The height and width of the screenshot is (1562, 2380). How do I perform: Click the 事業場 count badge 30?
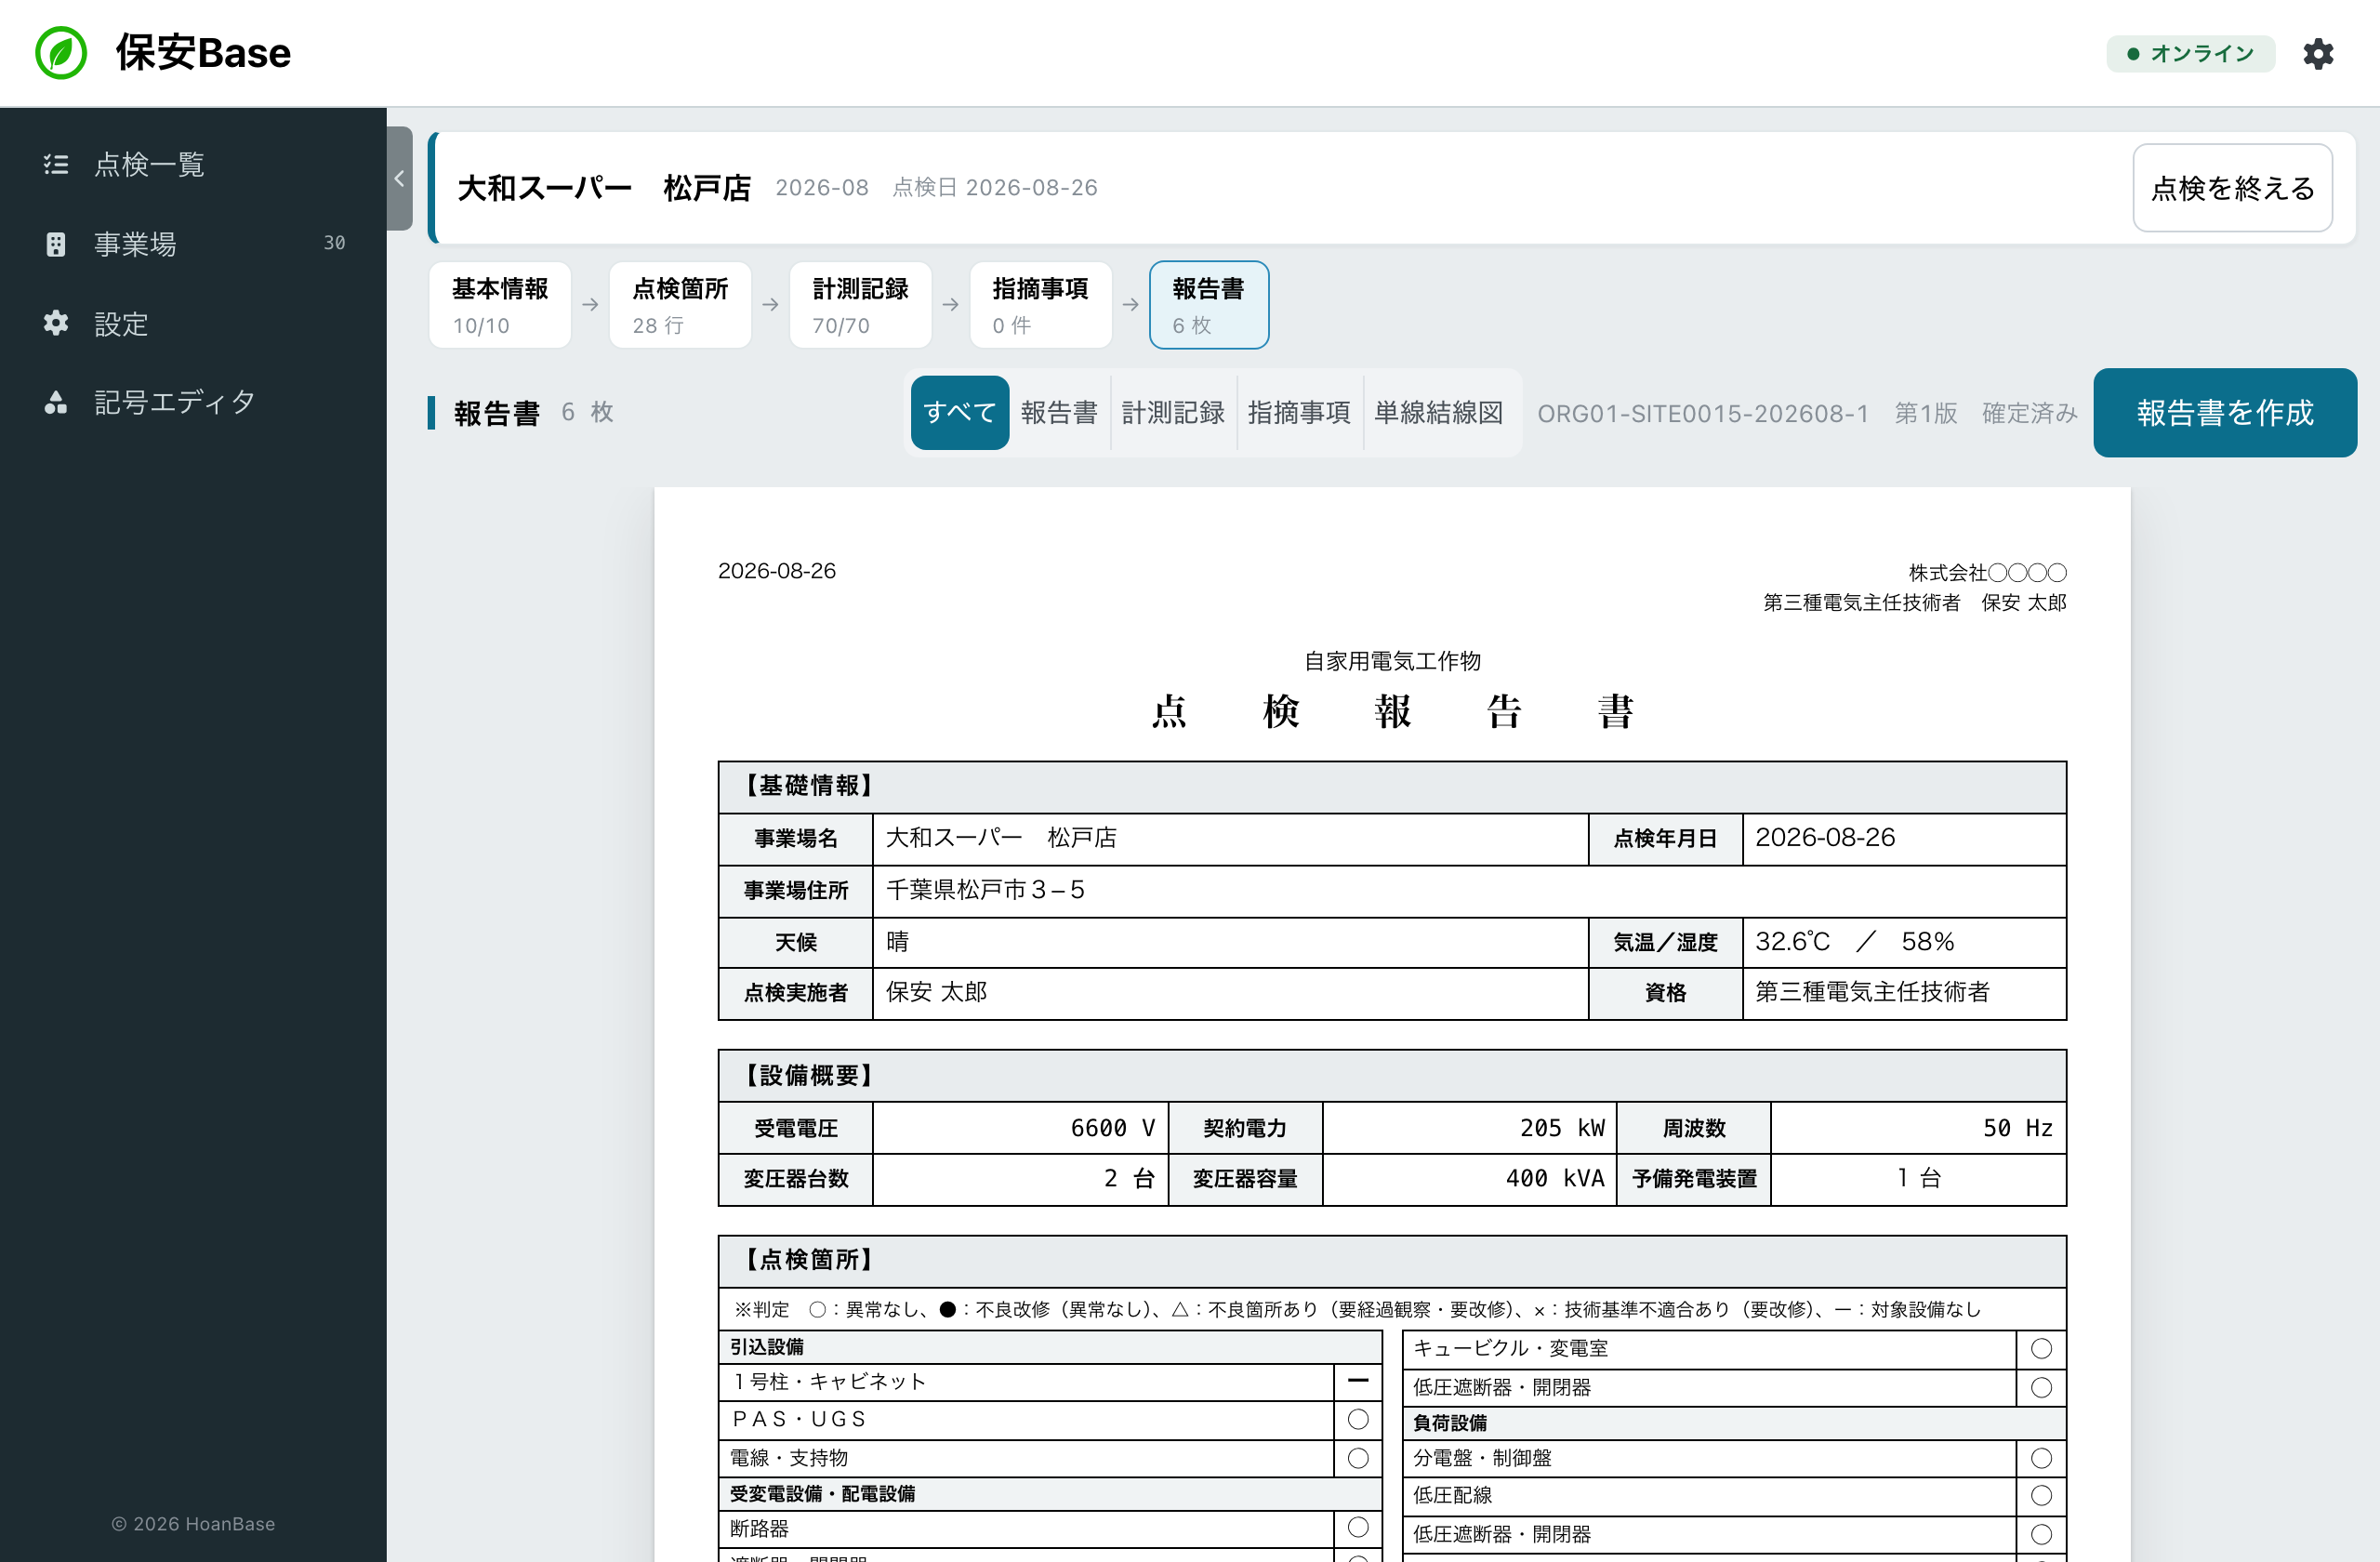(x=335, y=243)
